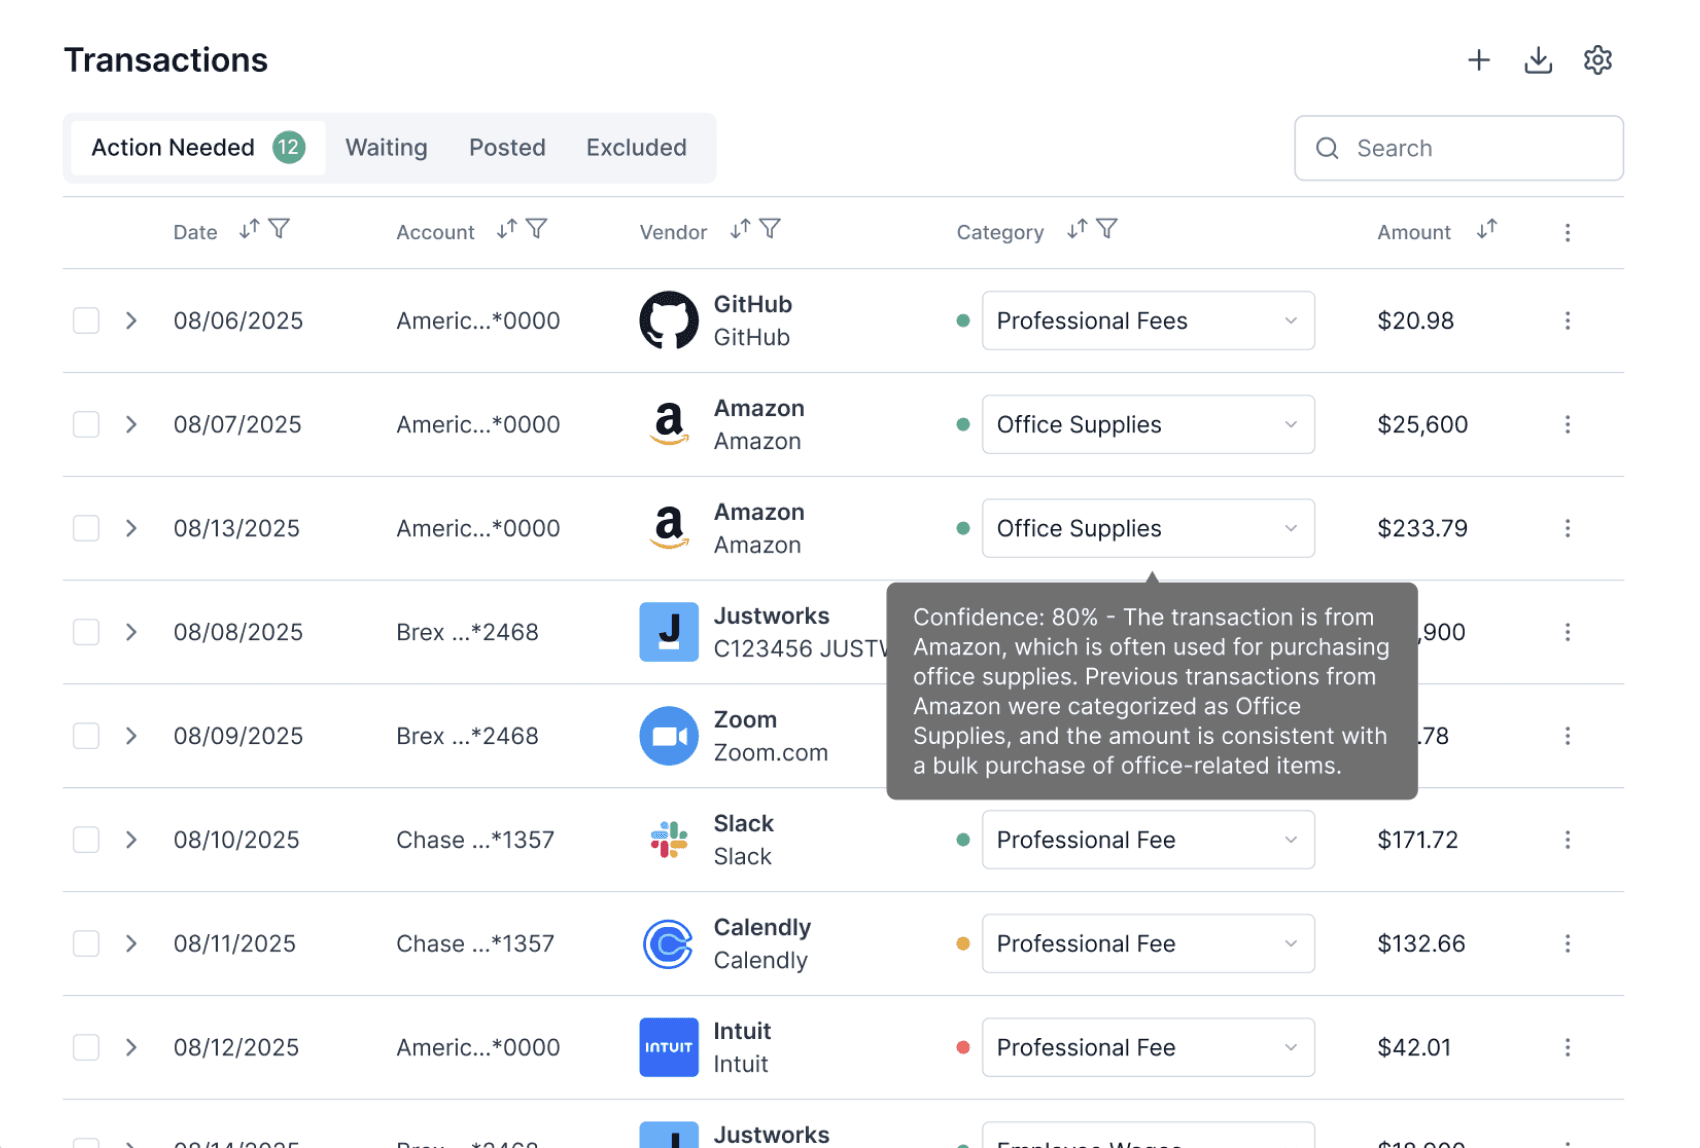This screenshot has width=1700, height=1148.
Task: Click the Search input field
Action: pyautogui.click(x=1458, y=148)
